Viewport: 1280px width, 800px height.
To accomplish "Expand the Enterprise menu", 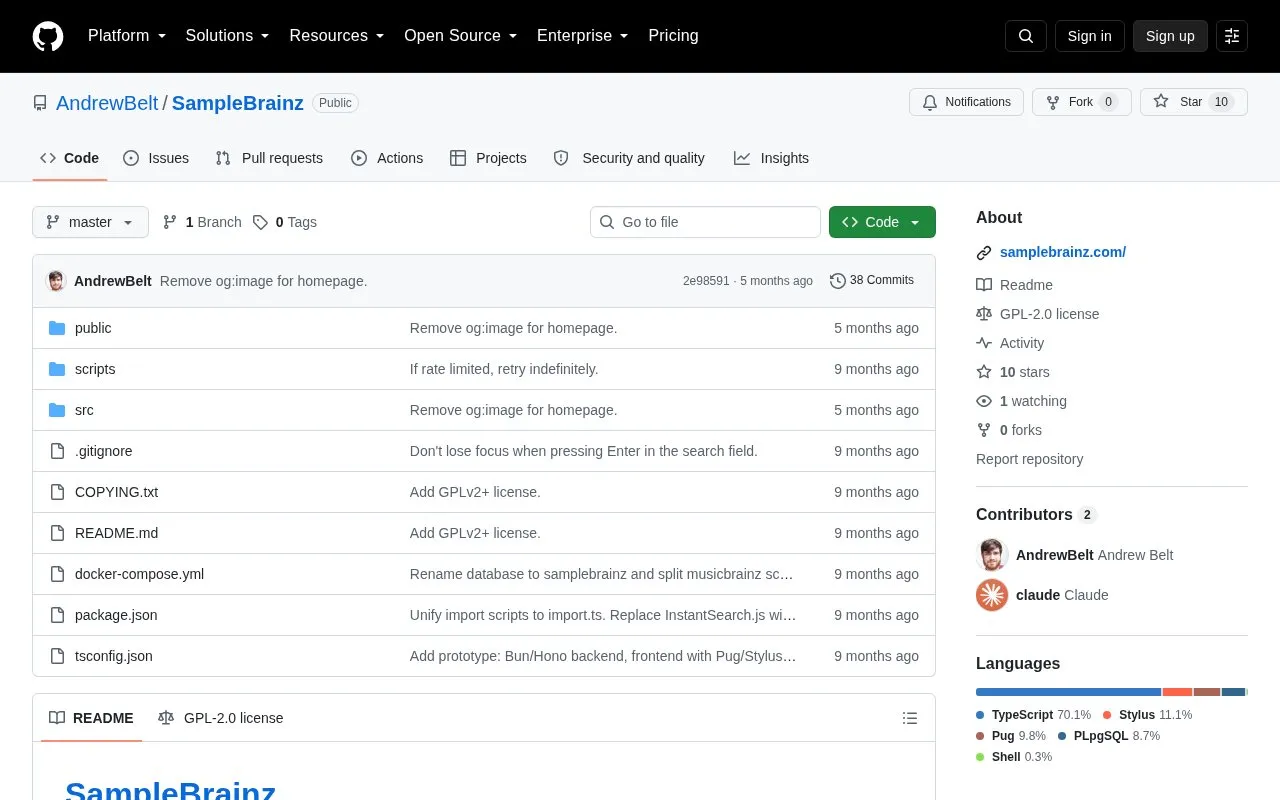I will click(x=583, y=36).
